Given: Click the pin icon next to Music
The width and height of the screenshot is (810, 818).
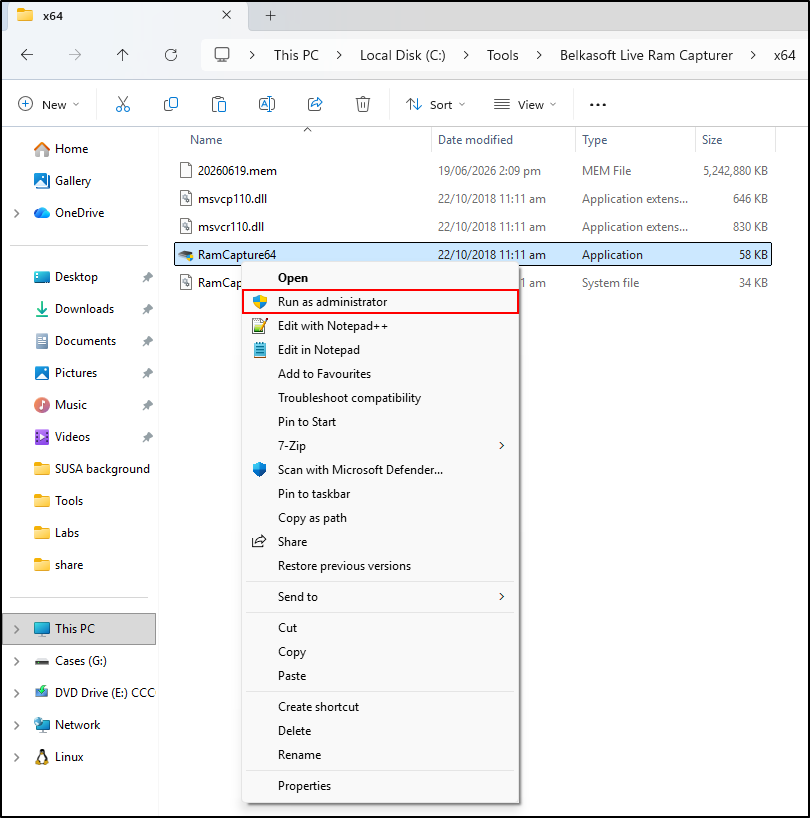Looking at the screenshot, I should click(148, 405).
